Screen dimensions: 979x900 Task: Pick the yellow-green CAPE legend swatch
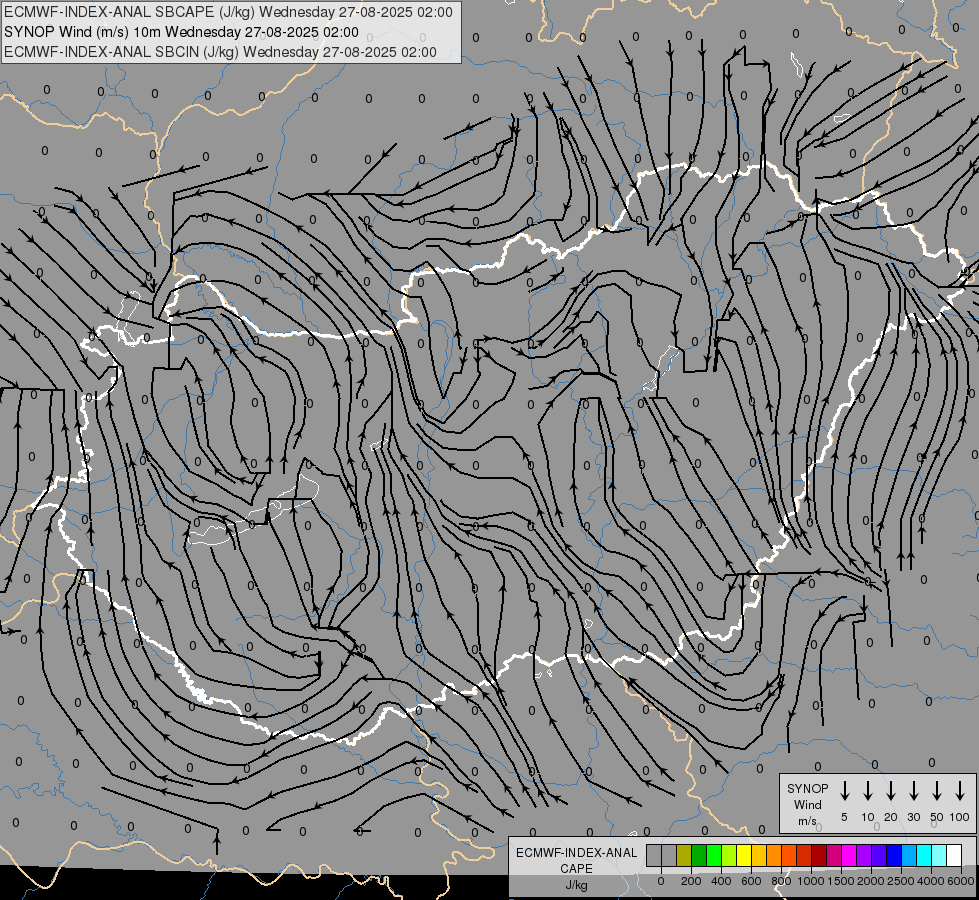tap(729, 855)
